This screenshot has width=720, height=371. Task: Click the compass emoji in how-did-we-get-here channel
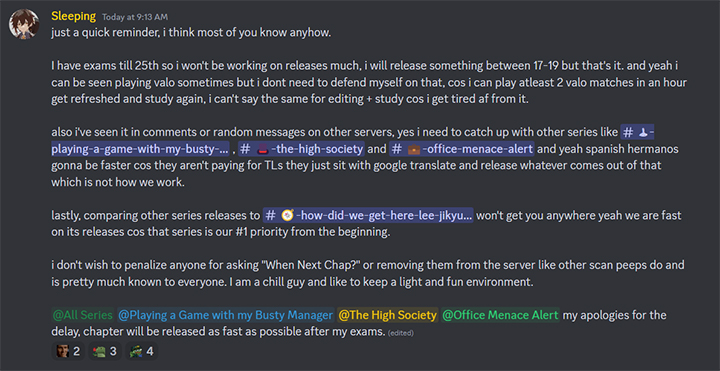coord(287,215)
